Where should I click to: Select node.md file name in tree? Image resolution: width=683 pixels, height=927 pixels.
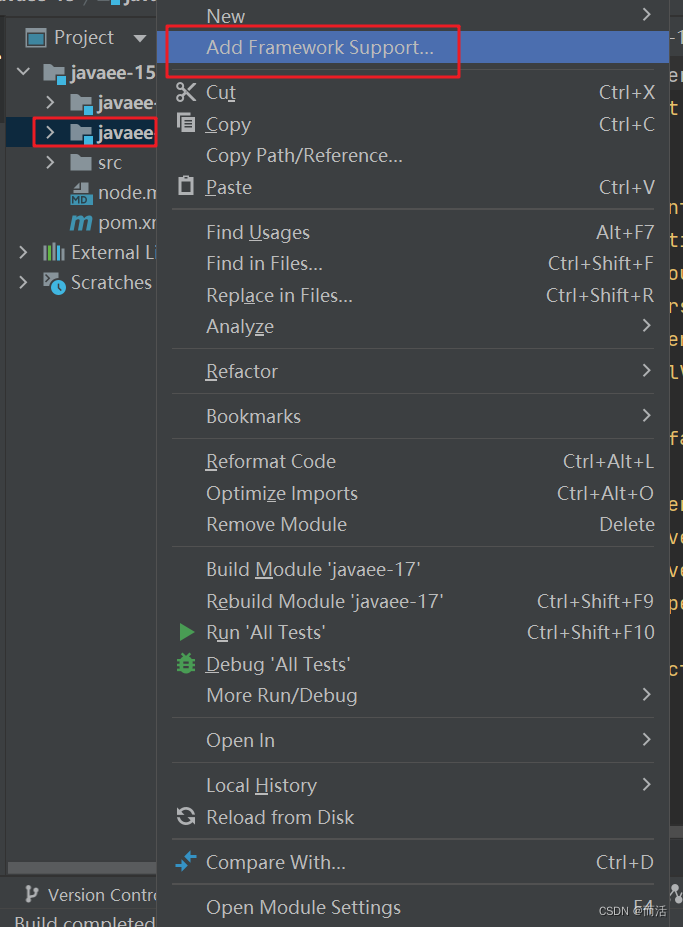coord(127,193)
